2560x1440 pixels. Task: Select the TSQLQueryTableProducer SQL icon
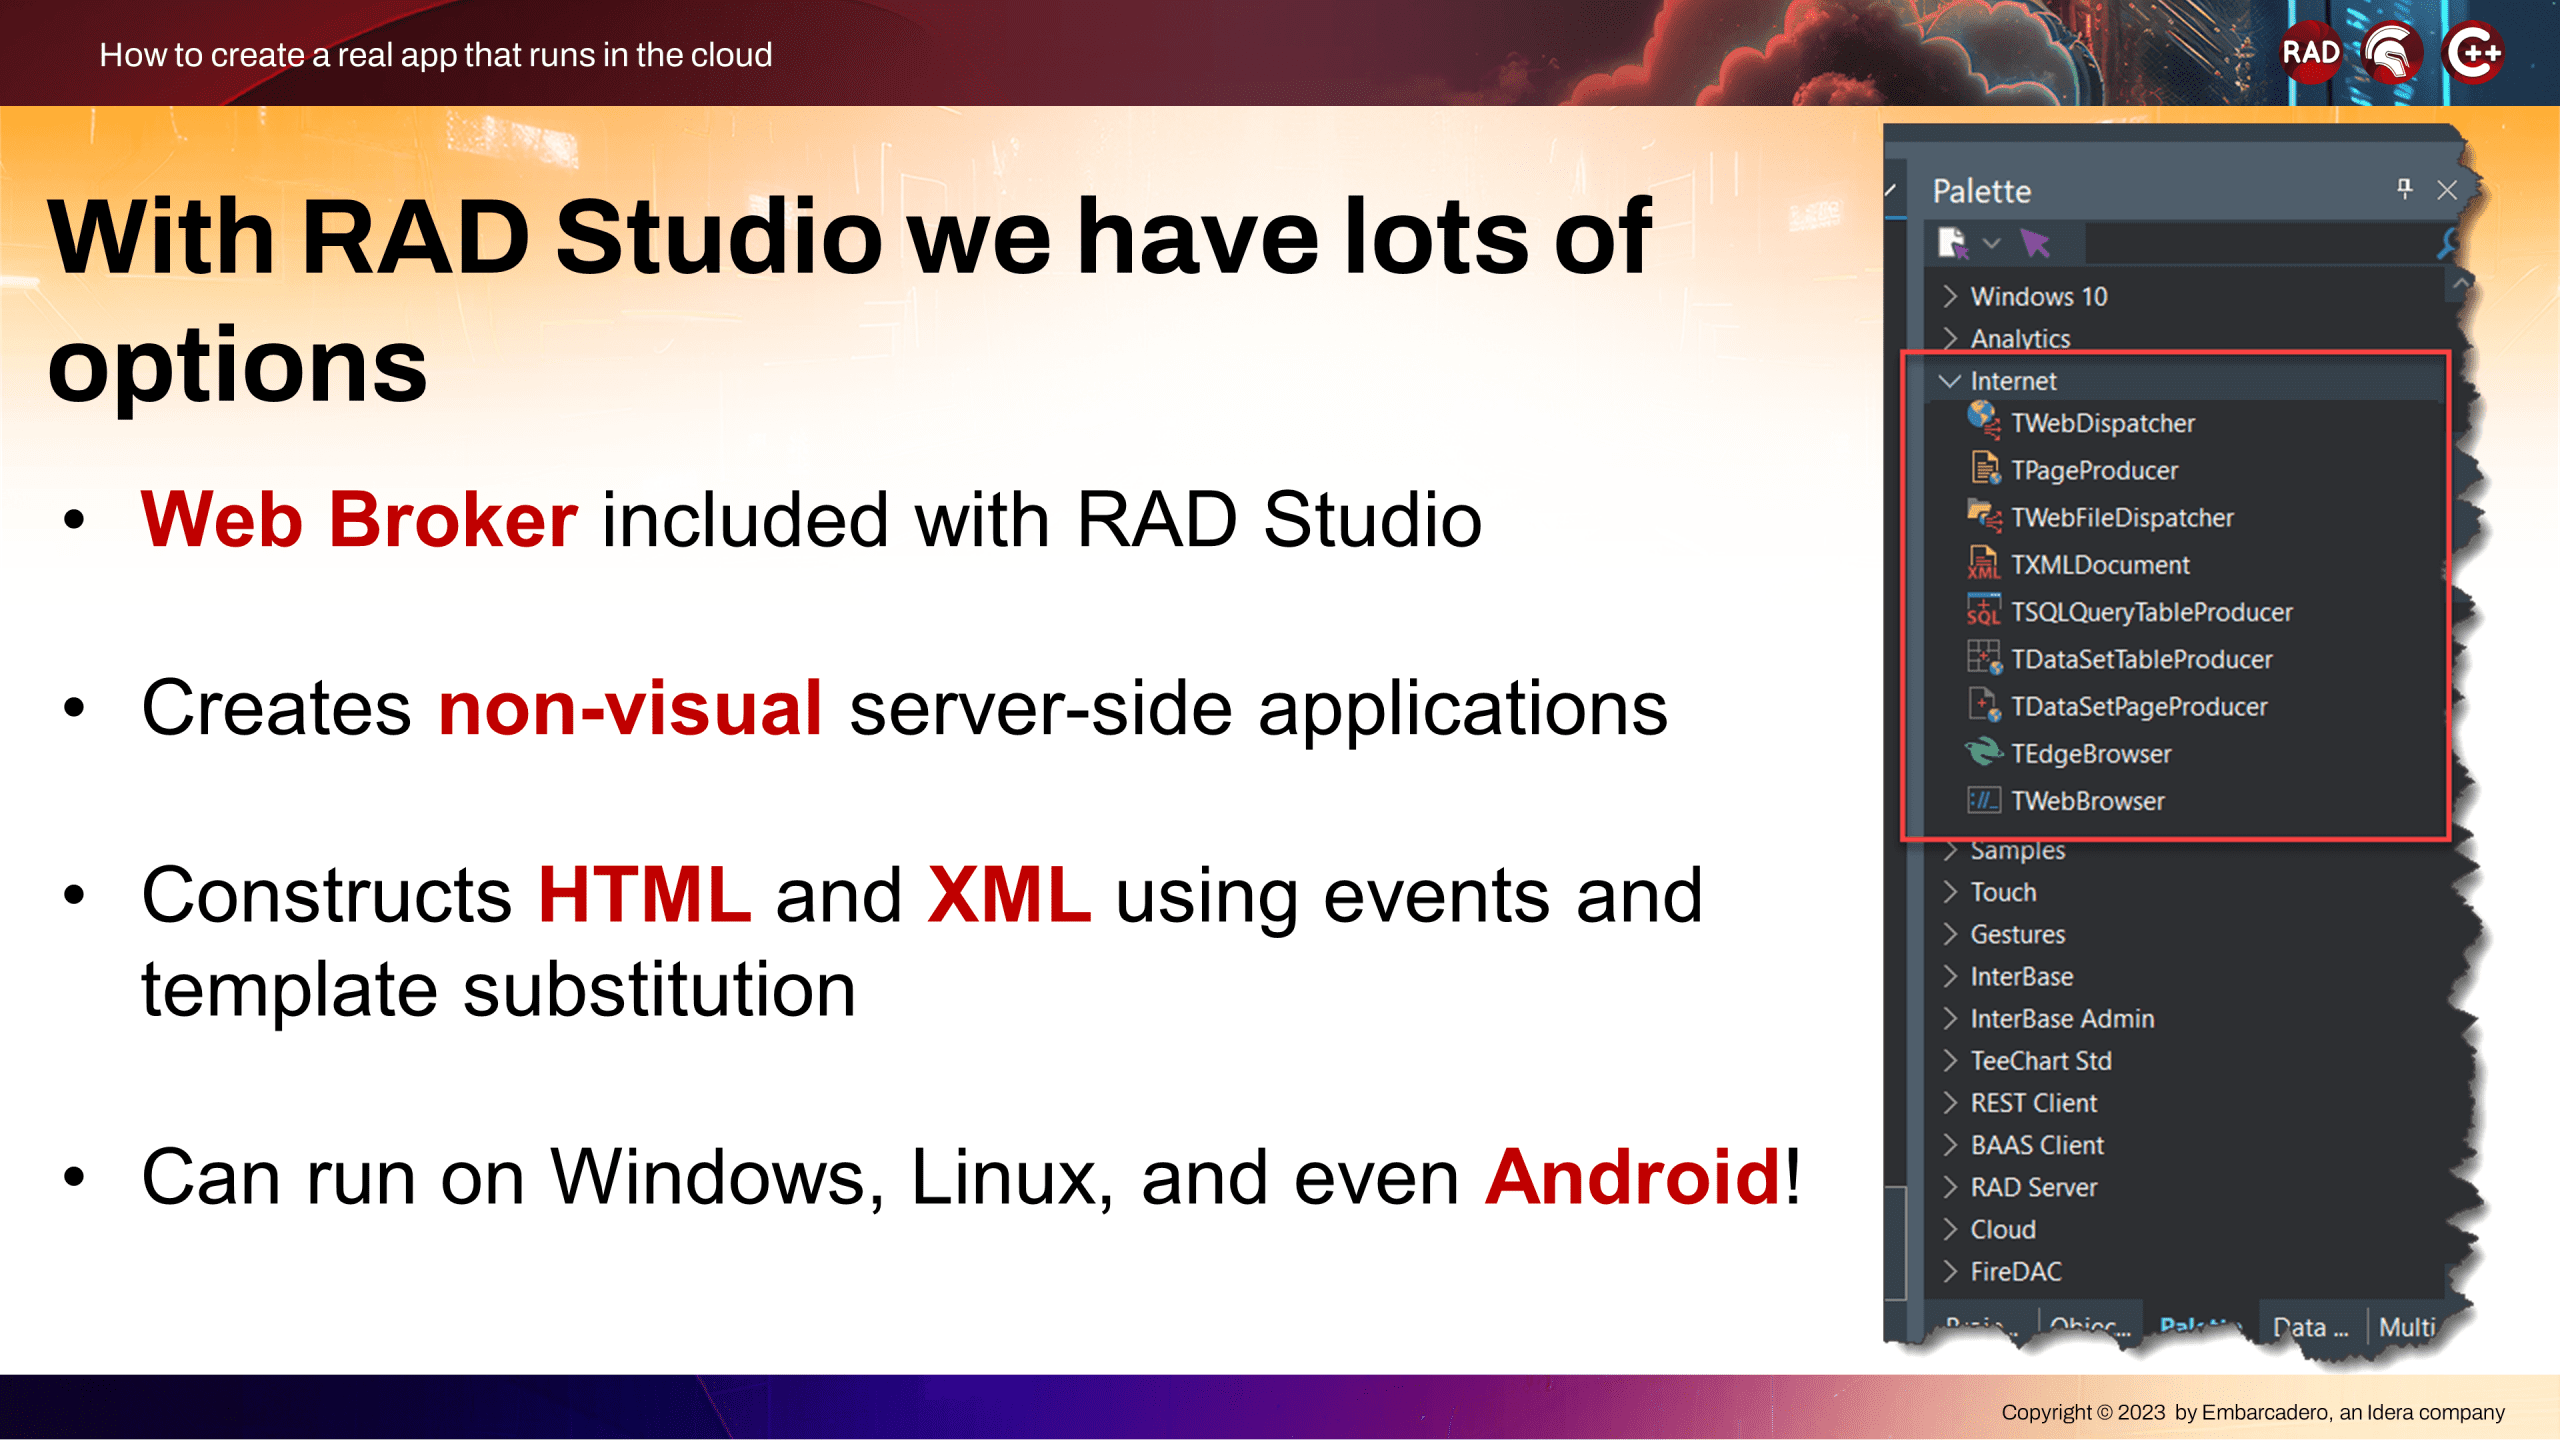[1984, 610]
